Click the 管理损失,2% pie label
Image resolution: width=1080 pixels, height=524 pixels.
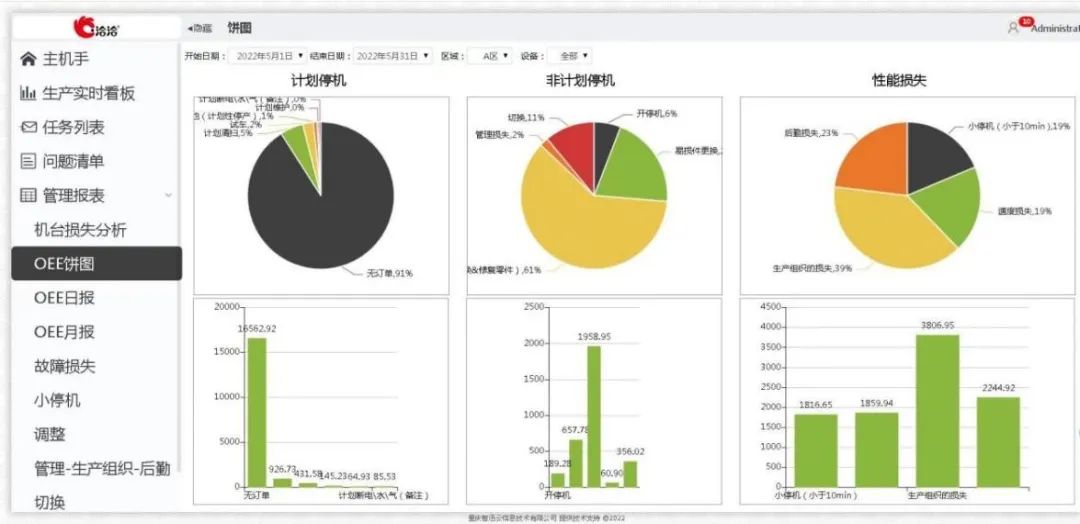[499, 135]
